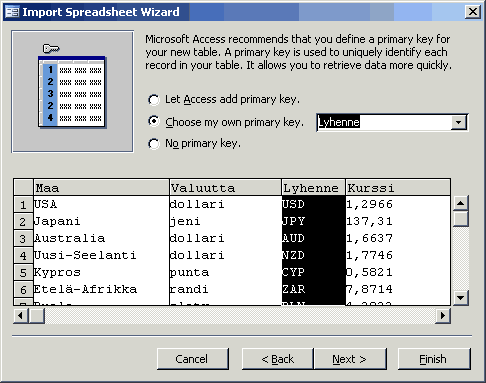Click the Japani cell
Image resolution: width=486 pixels, height=383 pixels.
point(101,221)
